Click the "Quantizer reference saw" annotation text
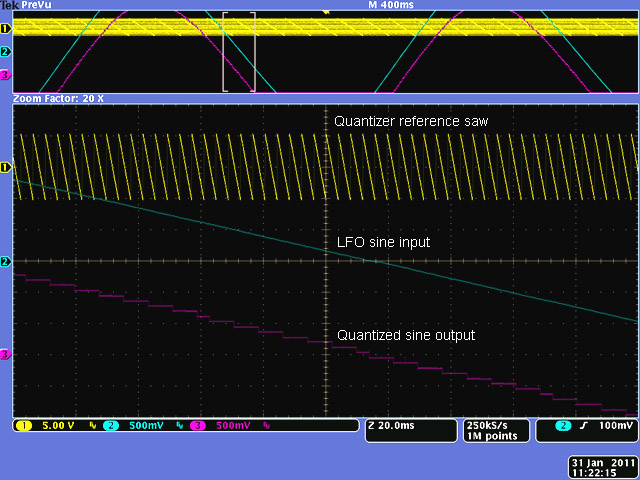The height and width of the screenshot is (480, 640). 410,121
